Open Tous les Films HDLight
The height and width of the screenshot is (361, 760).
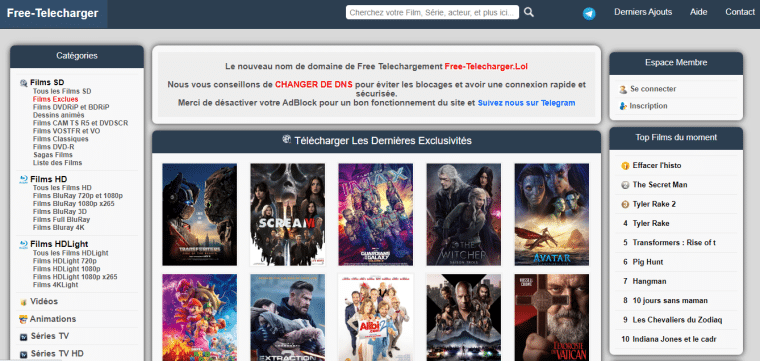[x=71, y=253]
